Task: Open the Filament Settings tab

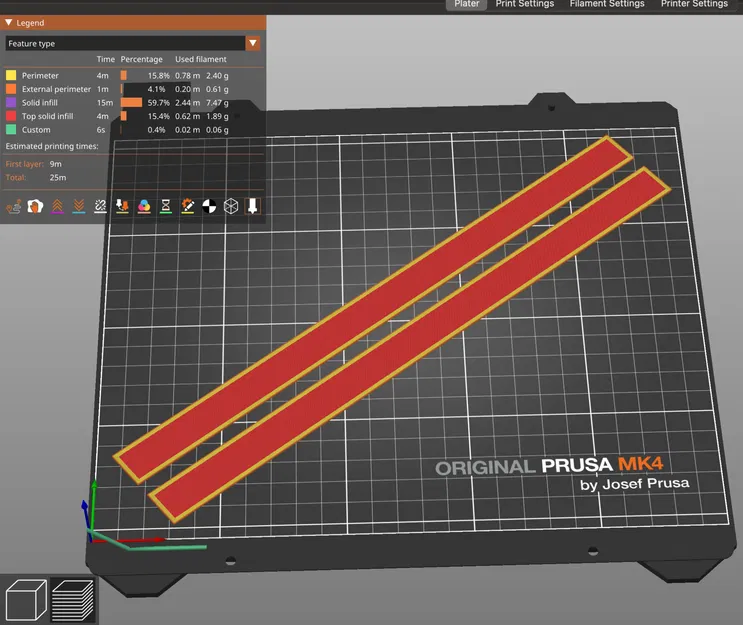Action: pyautogui.click(x=607, y=4)
